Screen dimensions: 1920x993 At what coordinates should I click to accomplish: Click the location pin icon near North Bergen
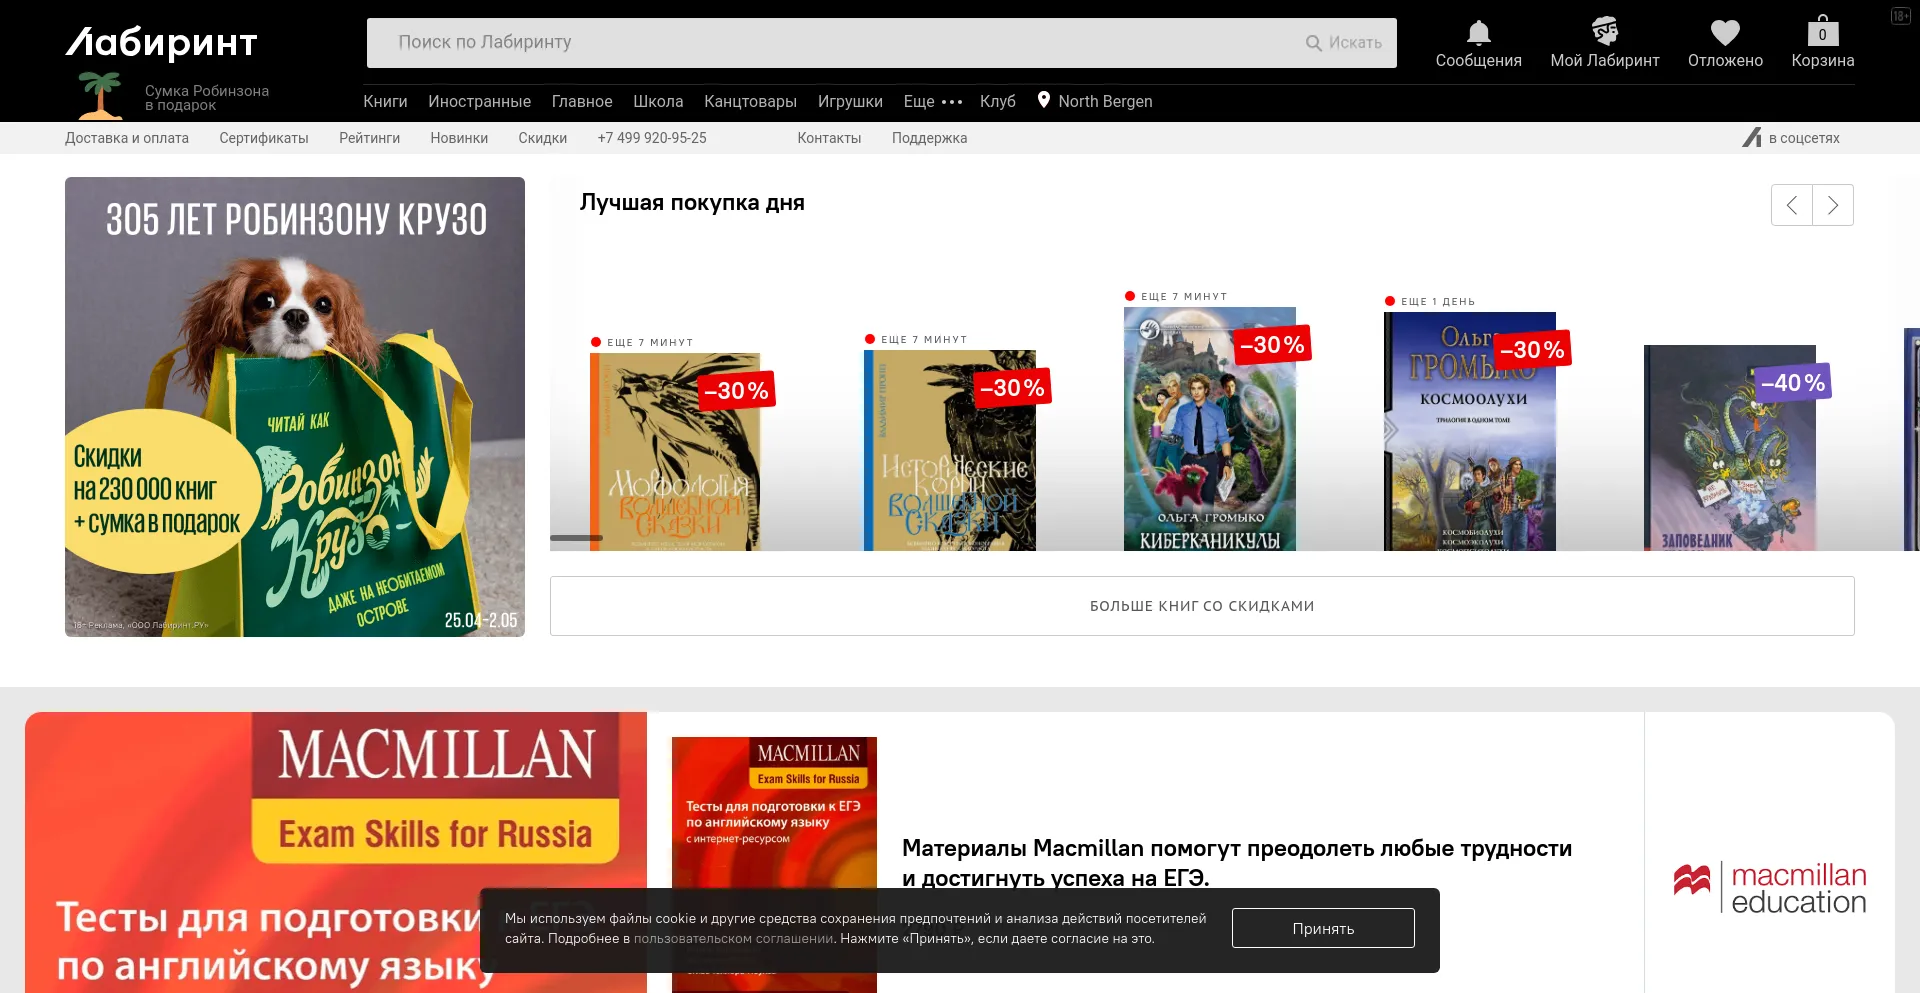1043,100
